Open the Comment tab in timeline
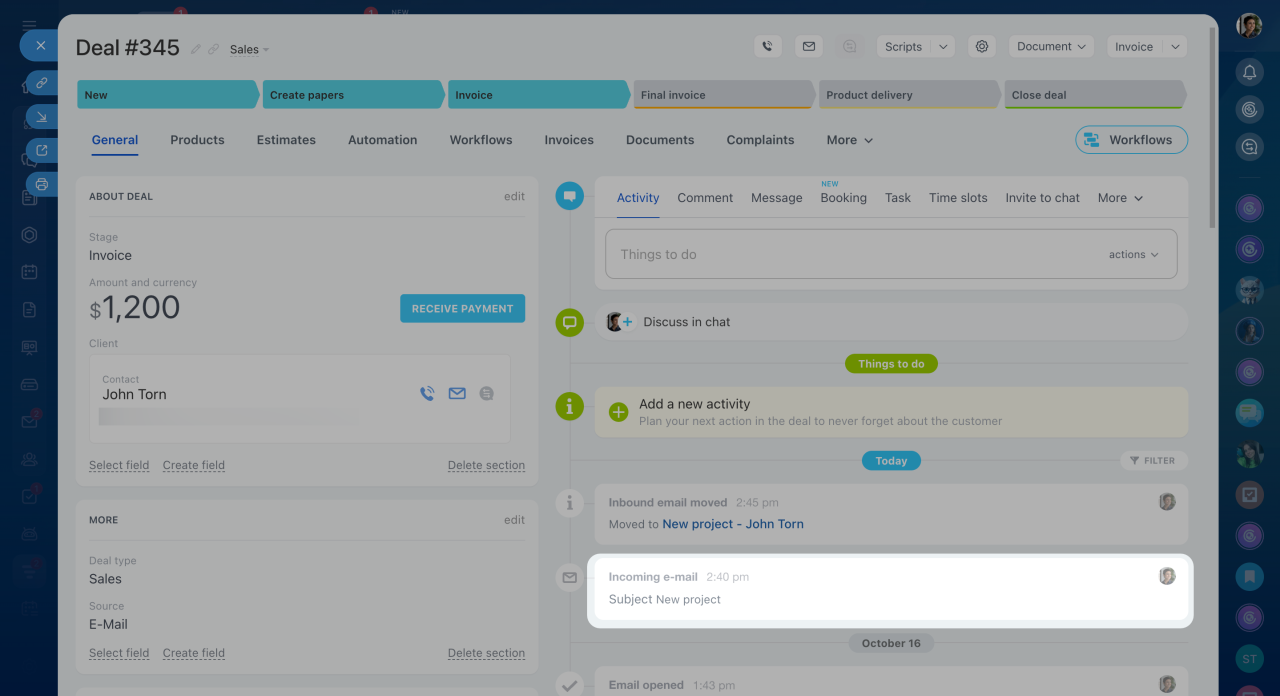 click(705, 198)
